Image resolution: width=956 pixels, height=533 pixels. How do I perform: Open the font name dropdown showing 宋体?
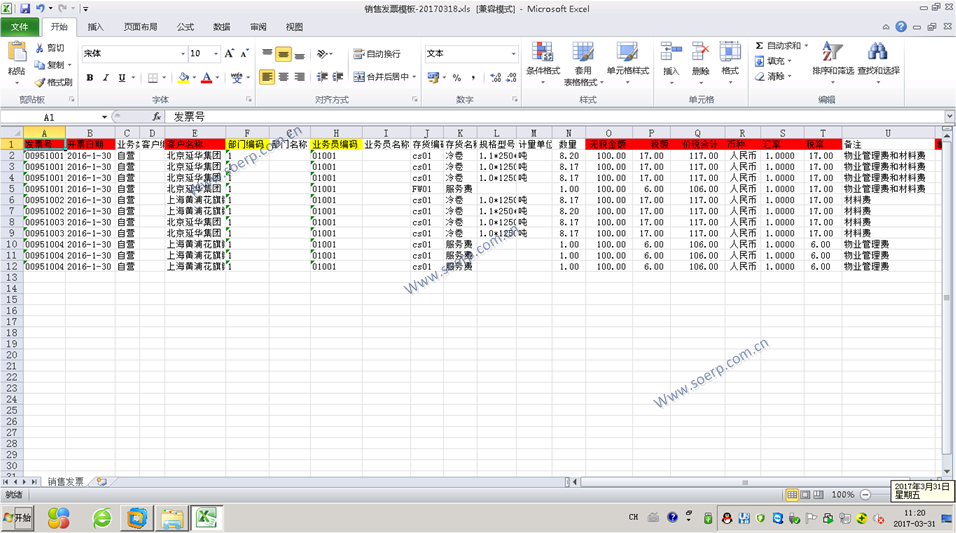182,54
